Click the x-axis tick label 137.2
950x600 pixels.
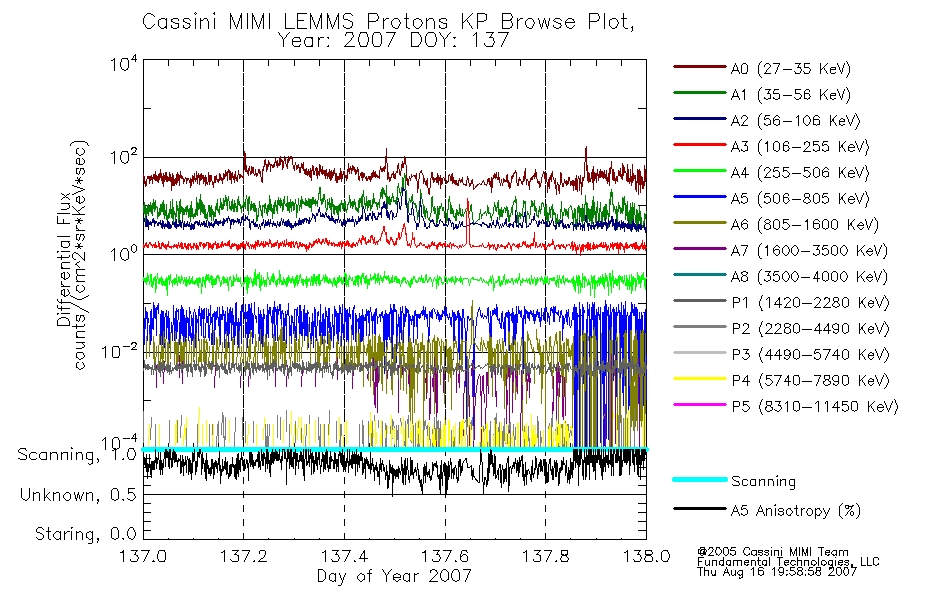pyautogui.click(x=244, y=556)
